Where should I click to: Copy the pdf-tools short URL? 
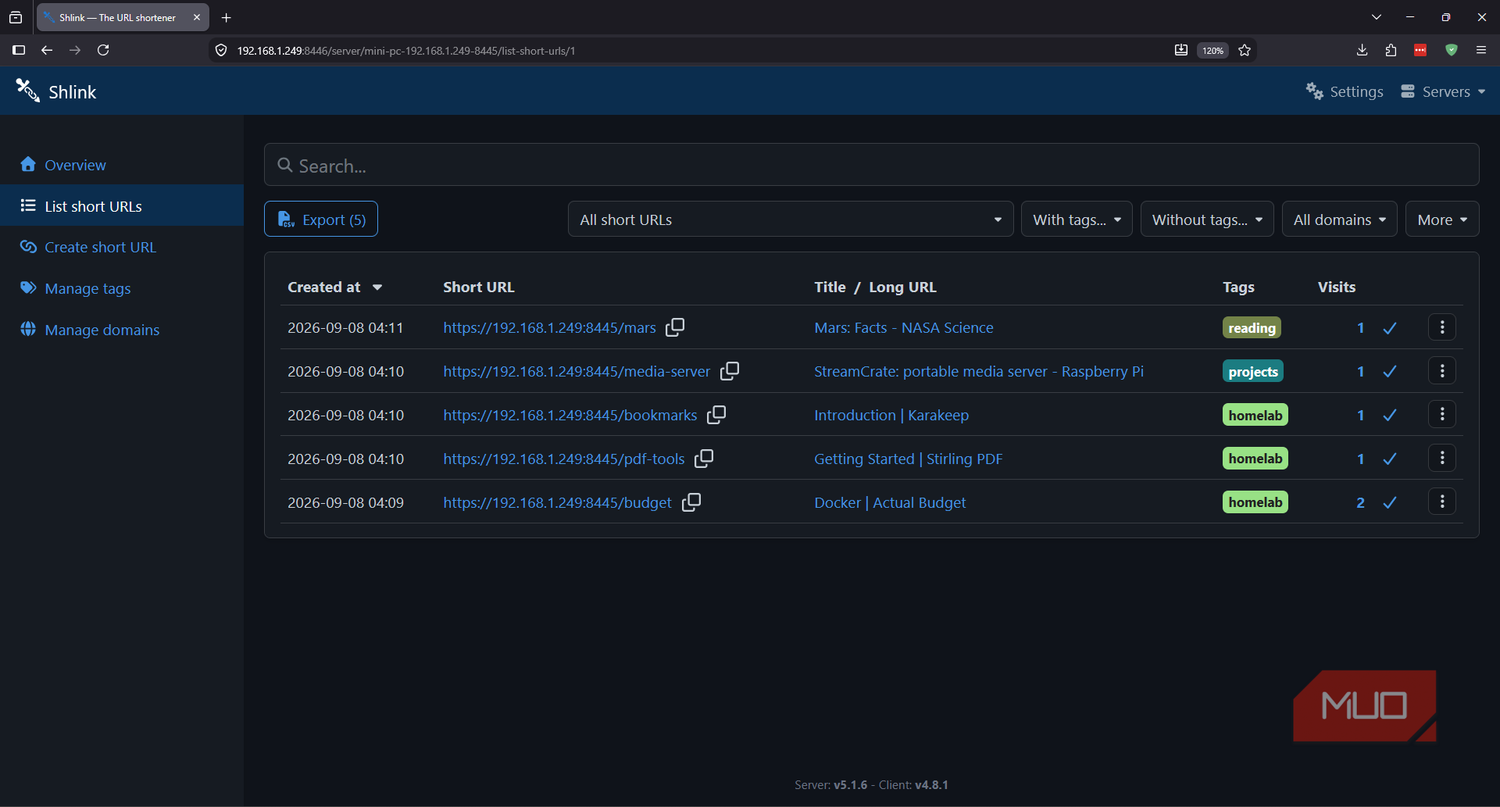coord(704,458)
